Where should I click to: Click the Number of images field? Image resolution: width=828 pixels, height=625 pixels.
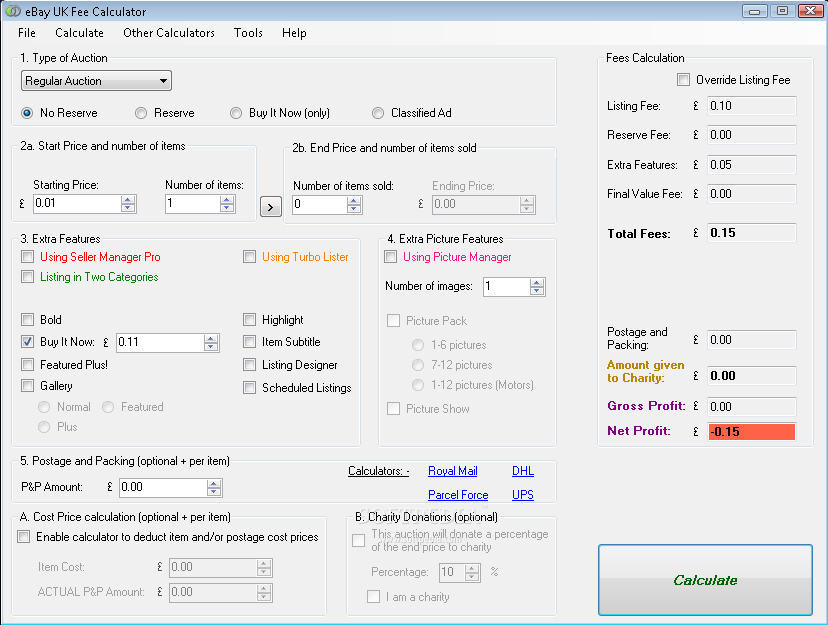pyautogui.click(x=506, y=287)
